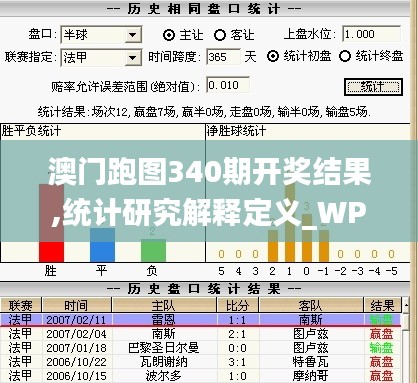Viewport: 418px width, 383px height.
Task: Select the row dated 2007/02/04
Action: pos(201,334)
